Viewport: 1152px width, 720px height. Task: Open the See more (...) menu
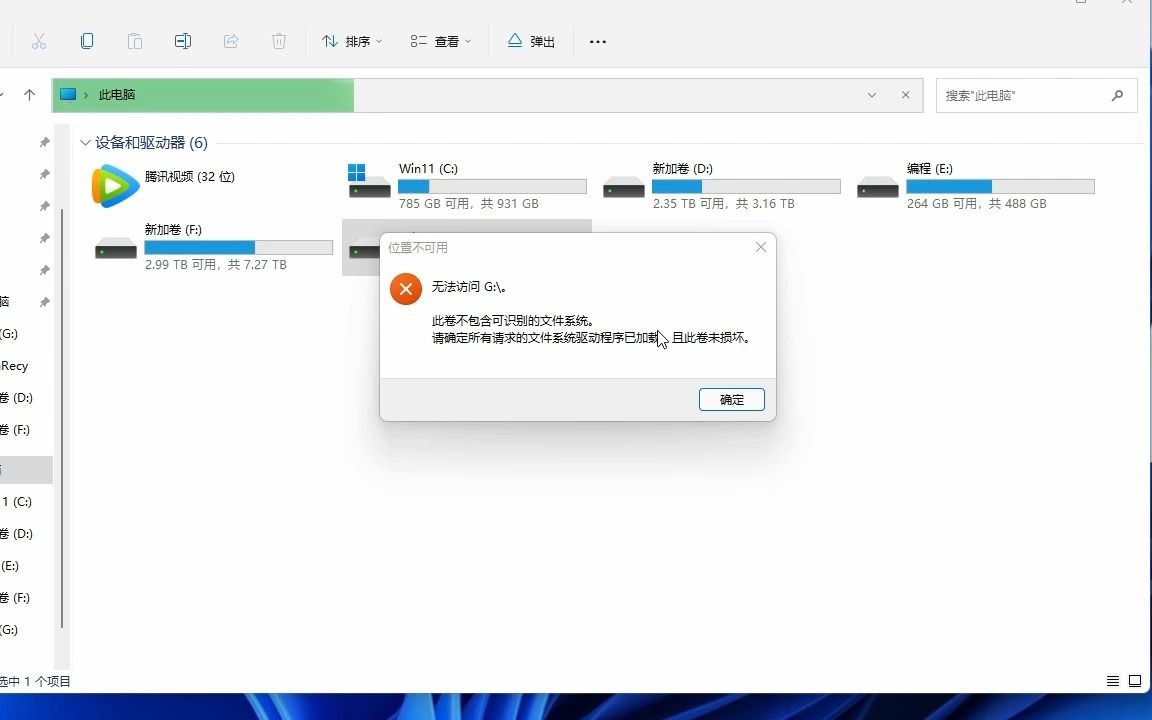click(598, 41)
